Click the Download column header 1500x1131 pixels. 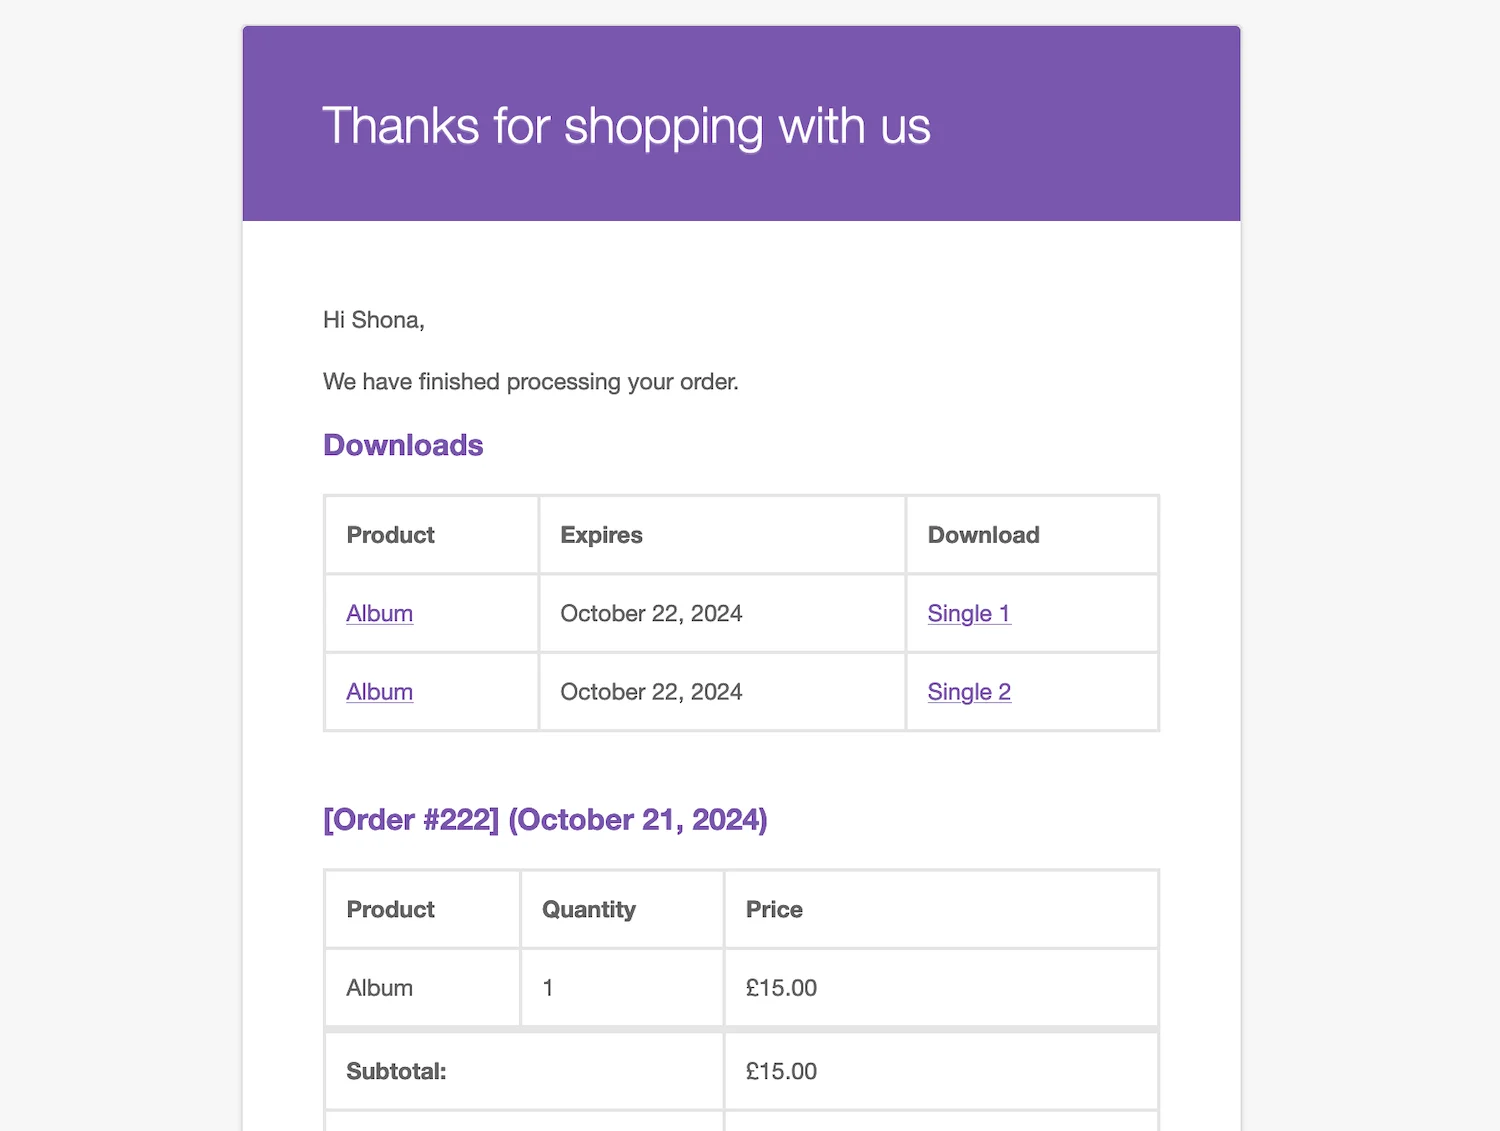(x=983, y=535)
